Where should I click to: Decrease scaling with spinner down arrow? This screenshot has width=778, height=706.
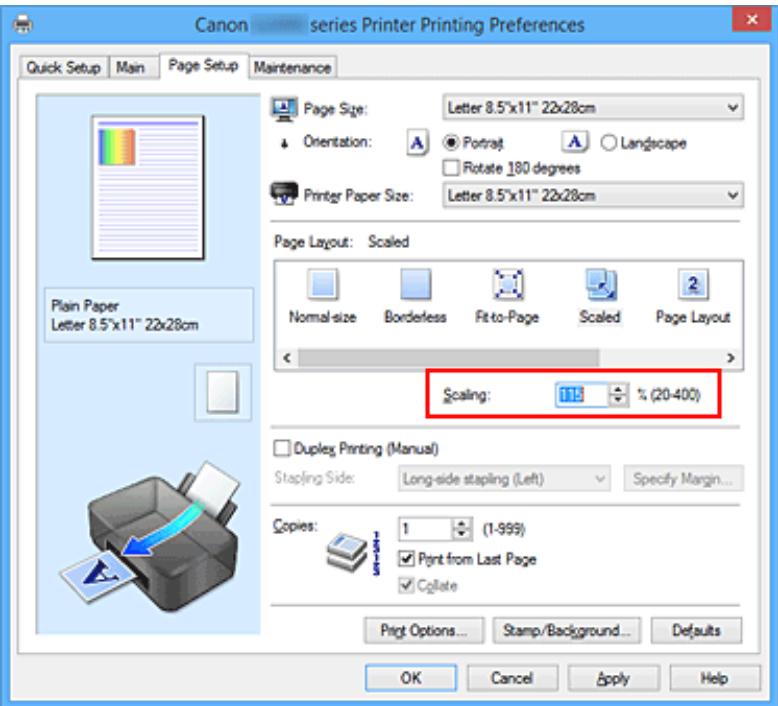click(618, 400)
